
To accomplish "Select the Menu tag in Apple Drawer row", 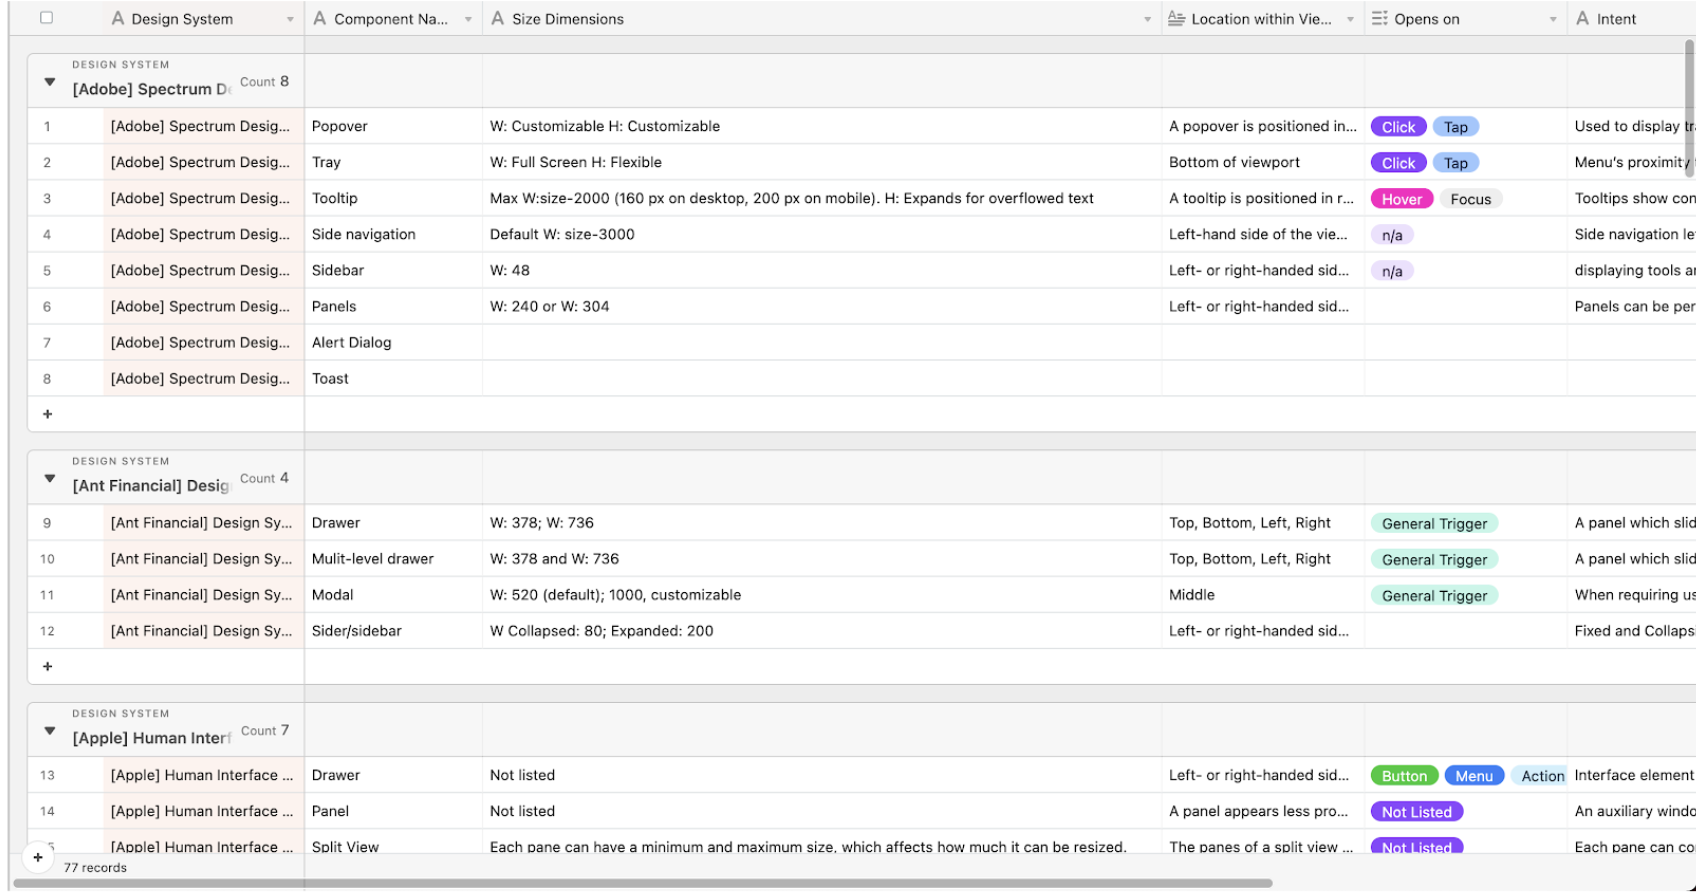I will (x=1474, y=776).
